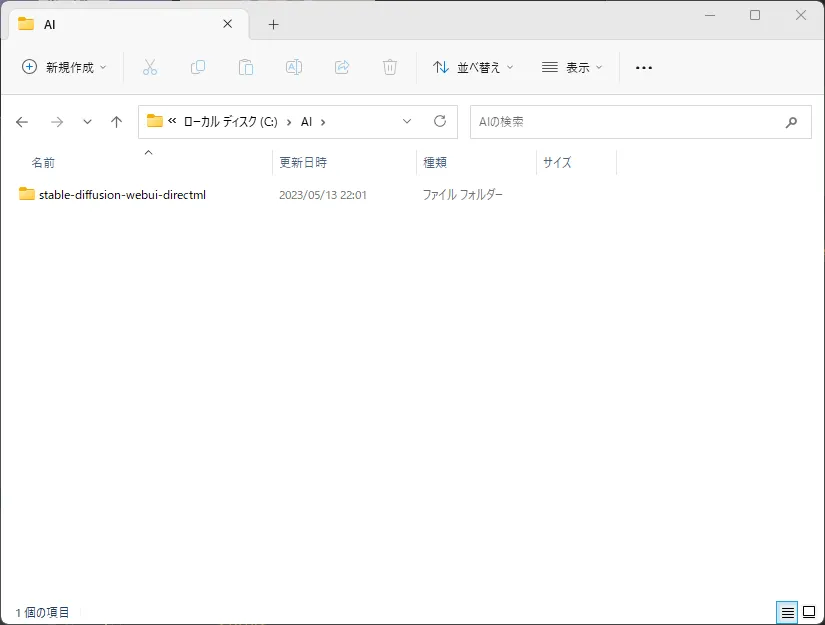Image resolution: width=825 pixels, height=625 pixels.
Task: Select the stable-diffusion-webui-directml folder
Action: (121, 195)
